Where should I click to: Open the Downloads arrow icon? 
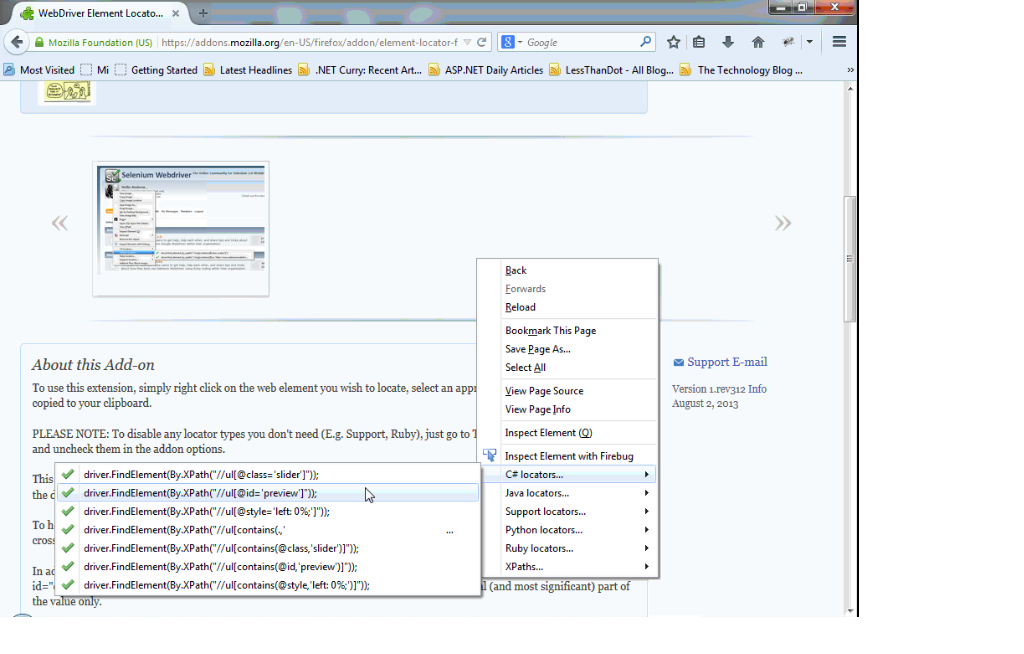(x=728, y=42)
